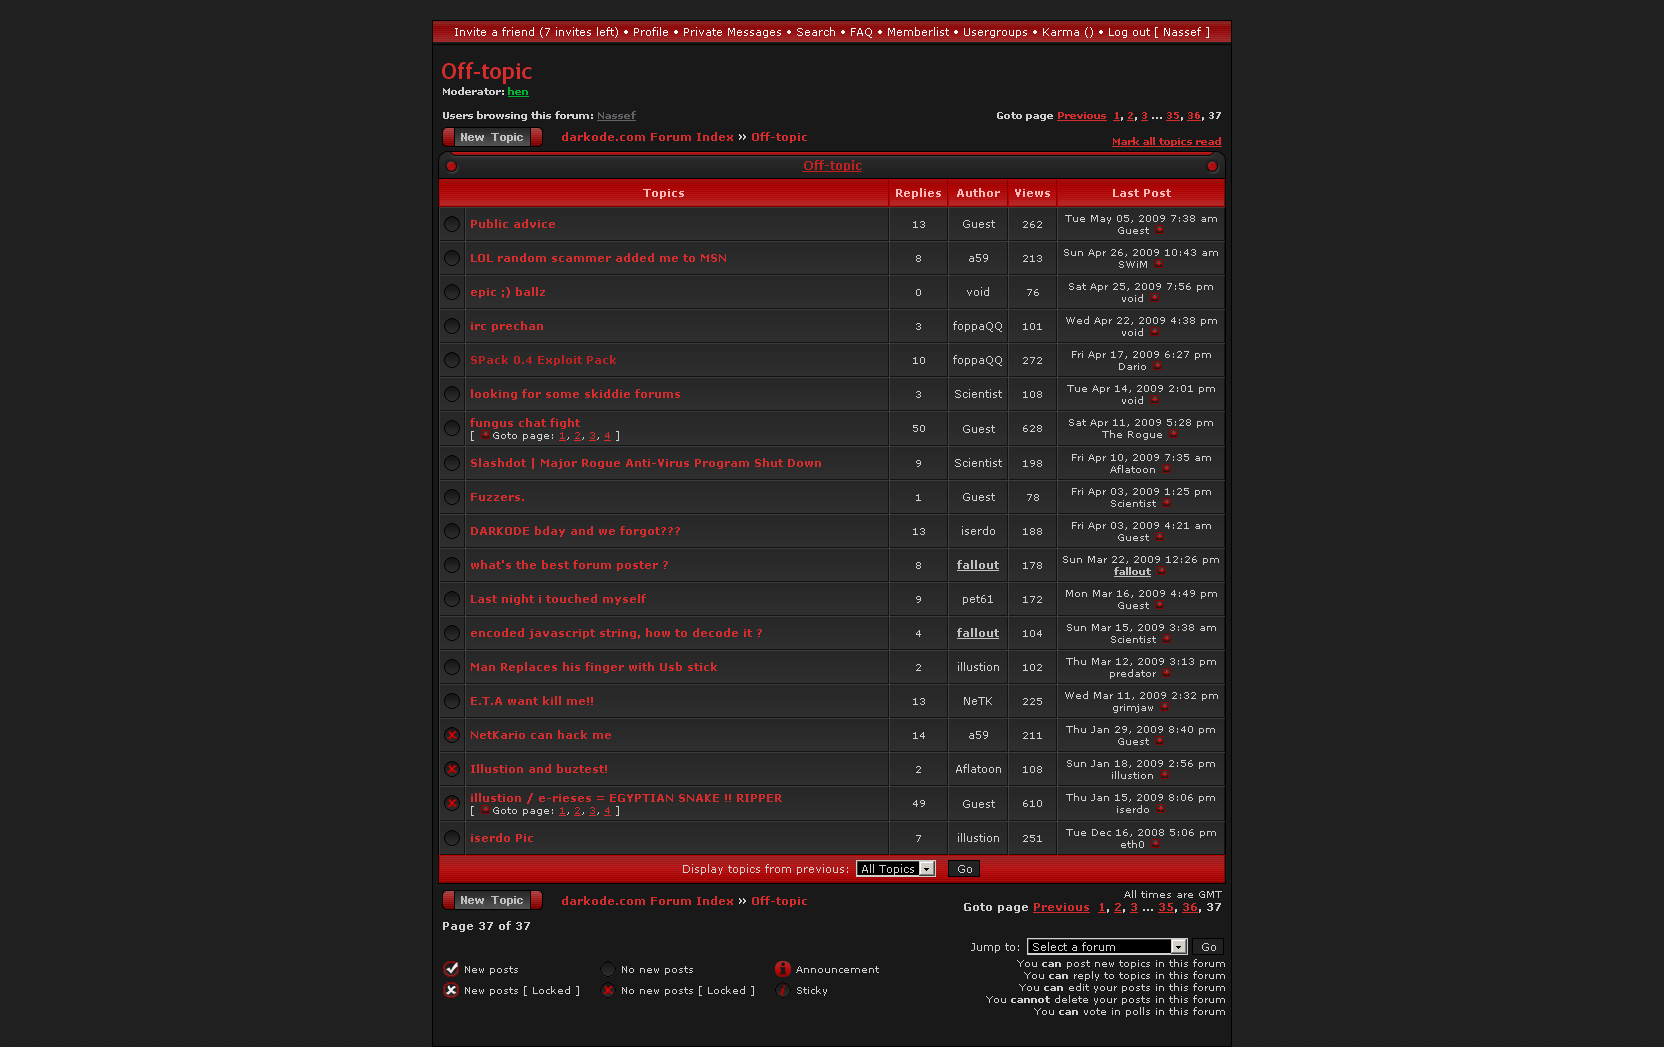
Task: Open the Memberlist menu item
Action: (x=917, y=32)
